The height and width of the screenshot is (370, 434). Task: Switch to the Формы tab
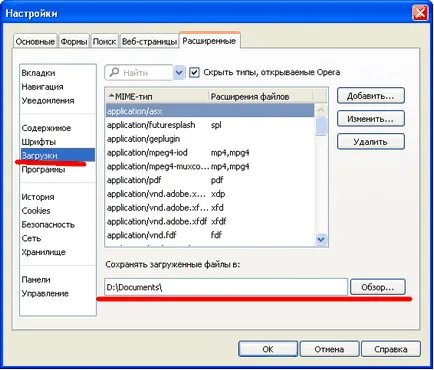click(74, 42)
